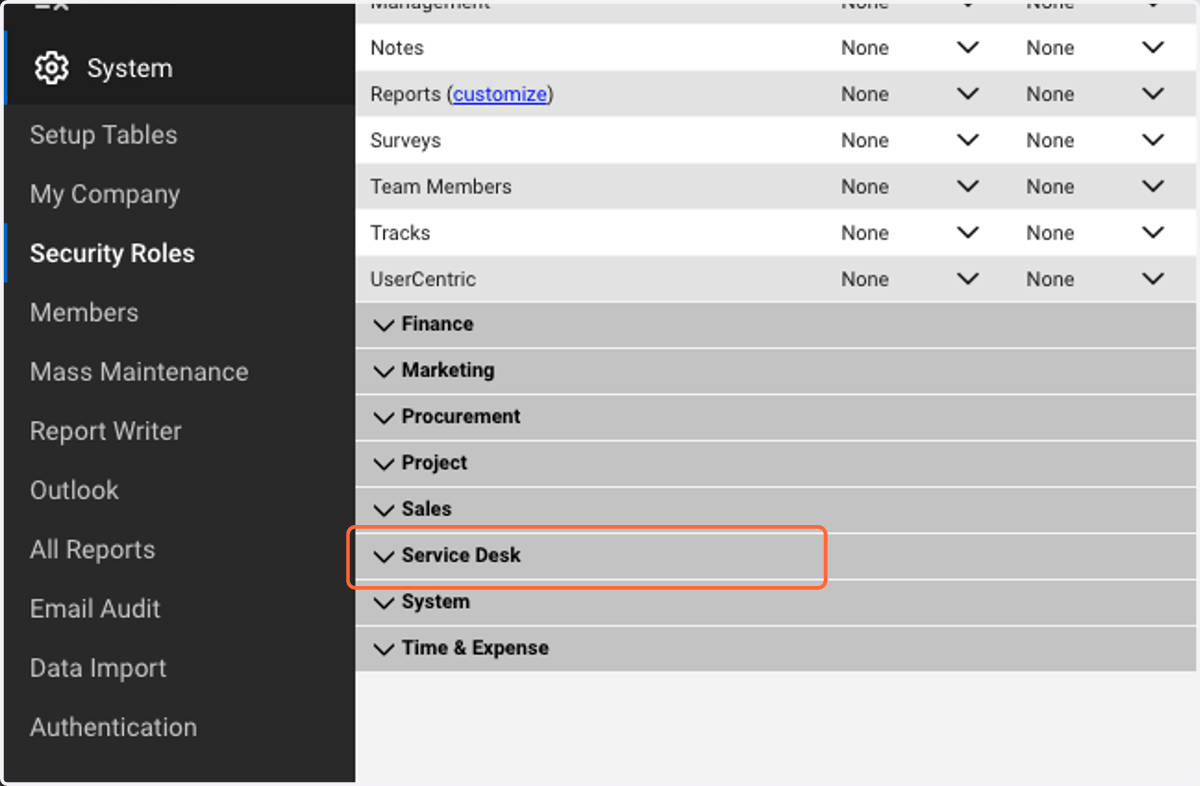Screen dimensions: 1200x786
Task: Click the Notes row label
Action: [x=397, y=48]
